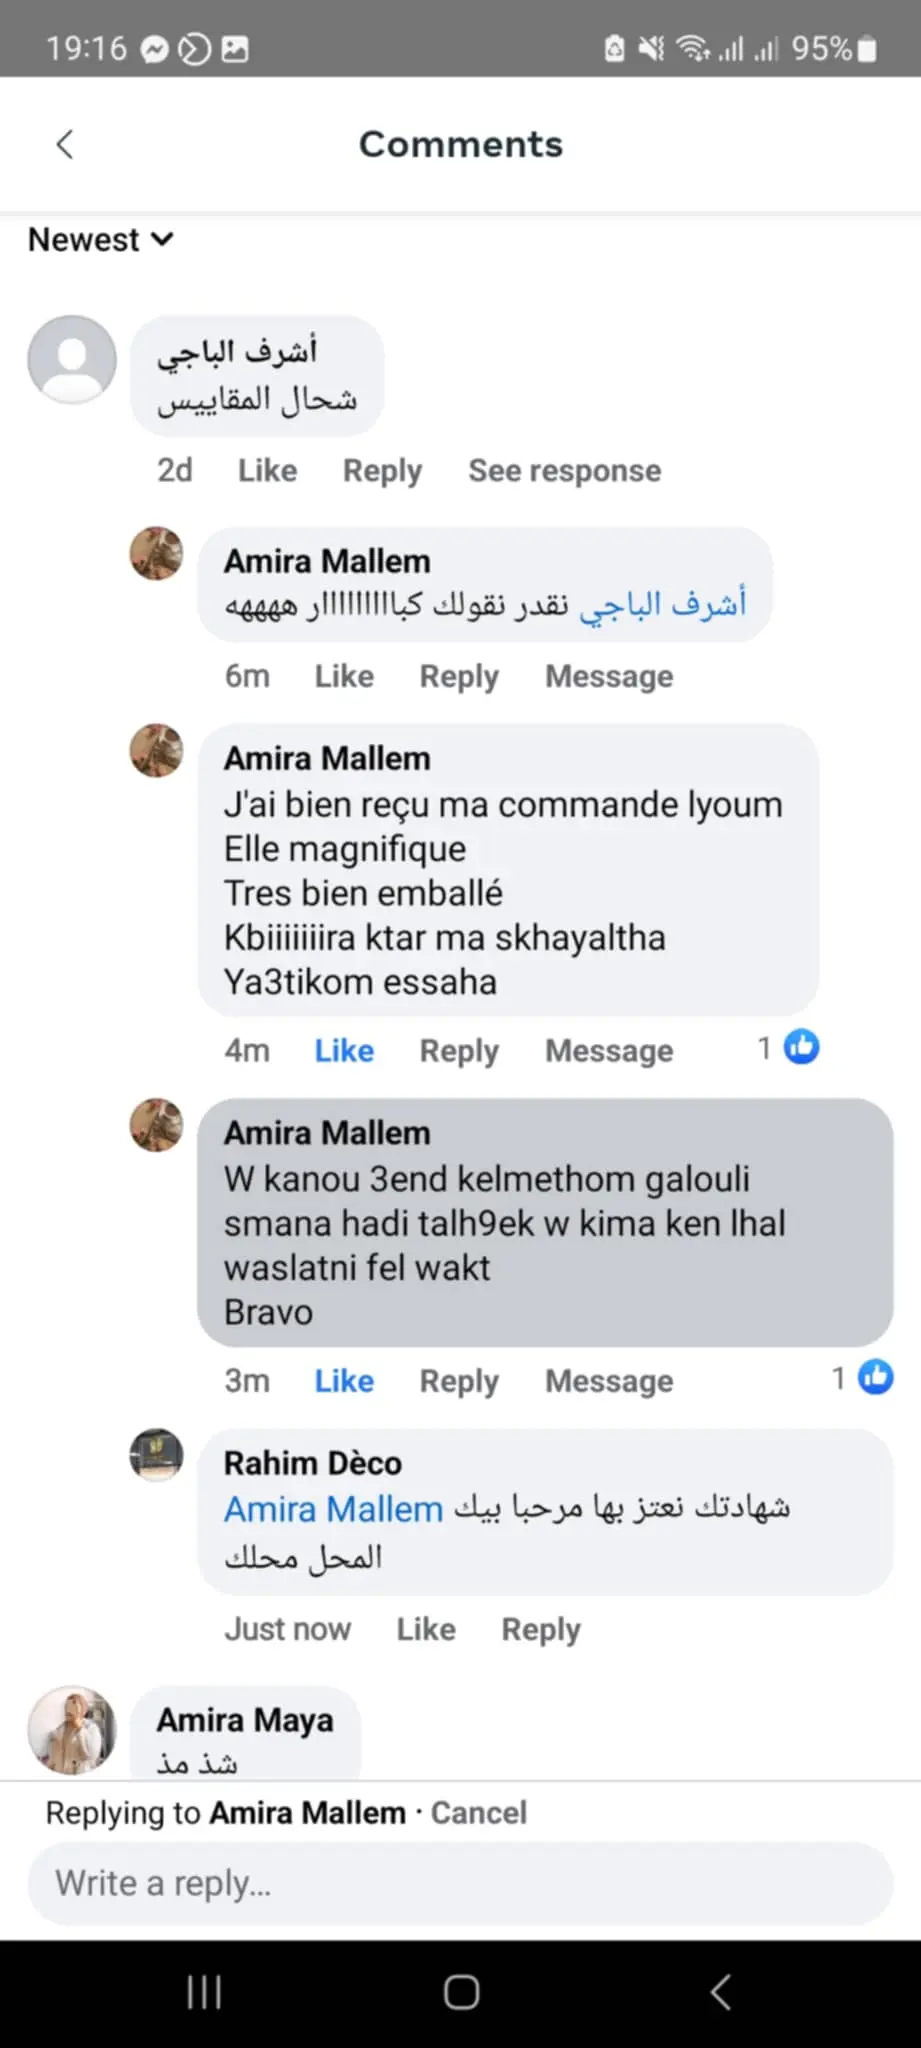Unlike the highlighted 'W kanou 3end' comment
Screen dimensions: 921x2048
click(343, 1380)
